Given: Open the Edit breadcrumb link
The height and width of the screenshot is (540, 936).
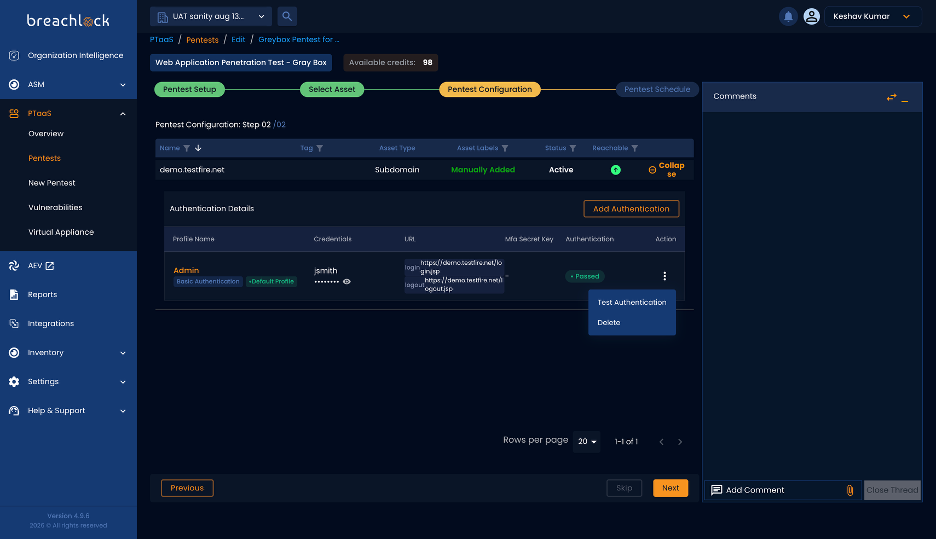Looking at the screenshot, I should click(x=238, y=39).
